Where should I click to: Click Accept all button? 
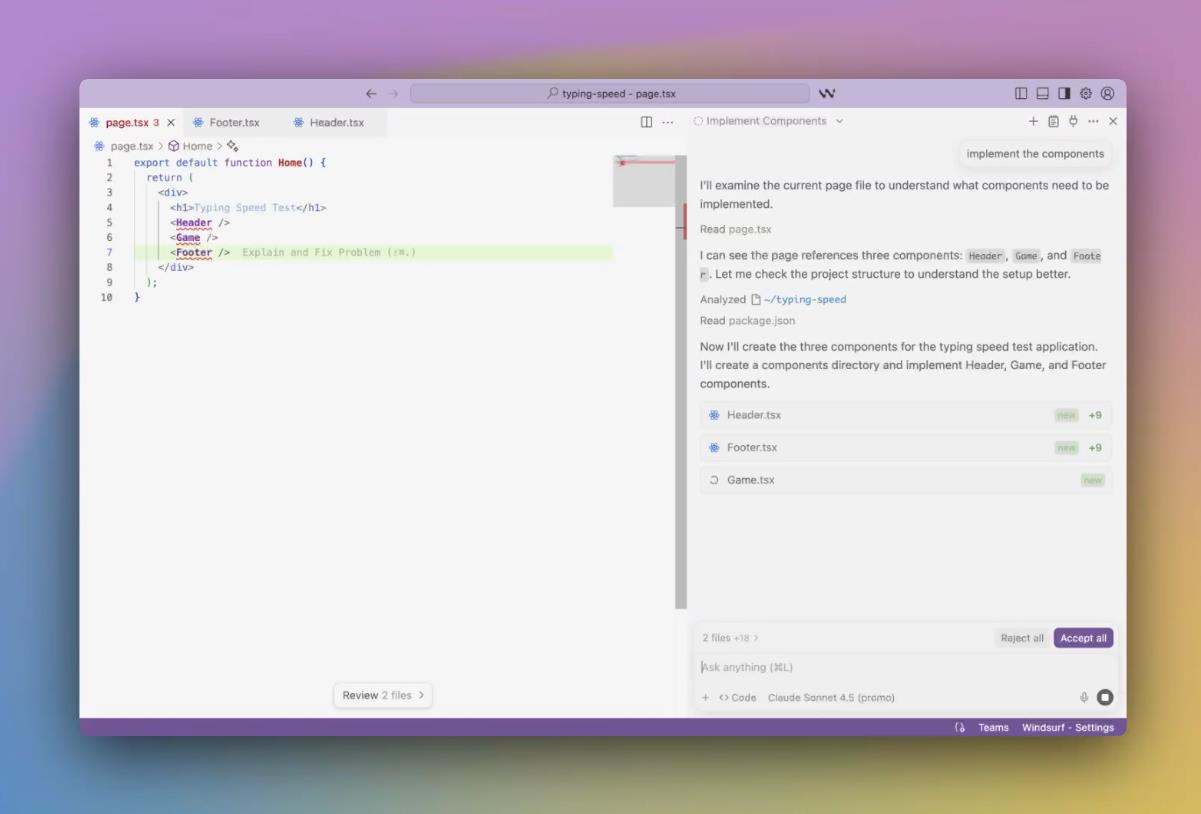pyautogui.click(x=1083, y=638)
